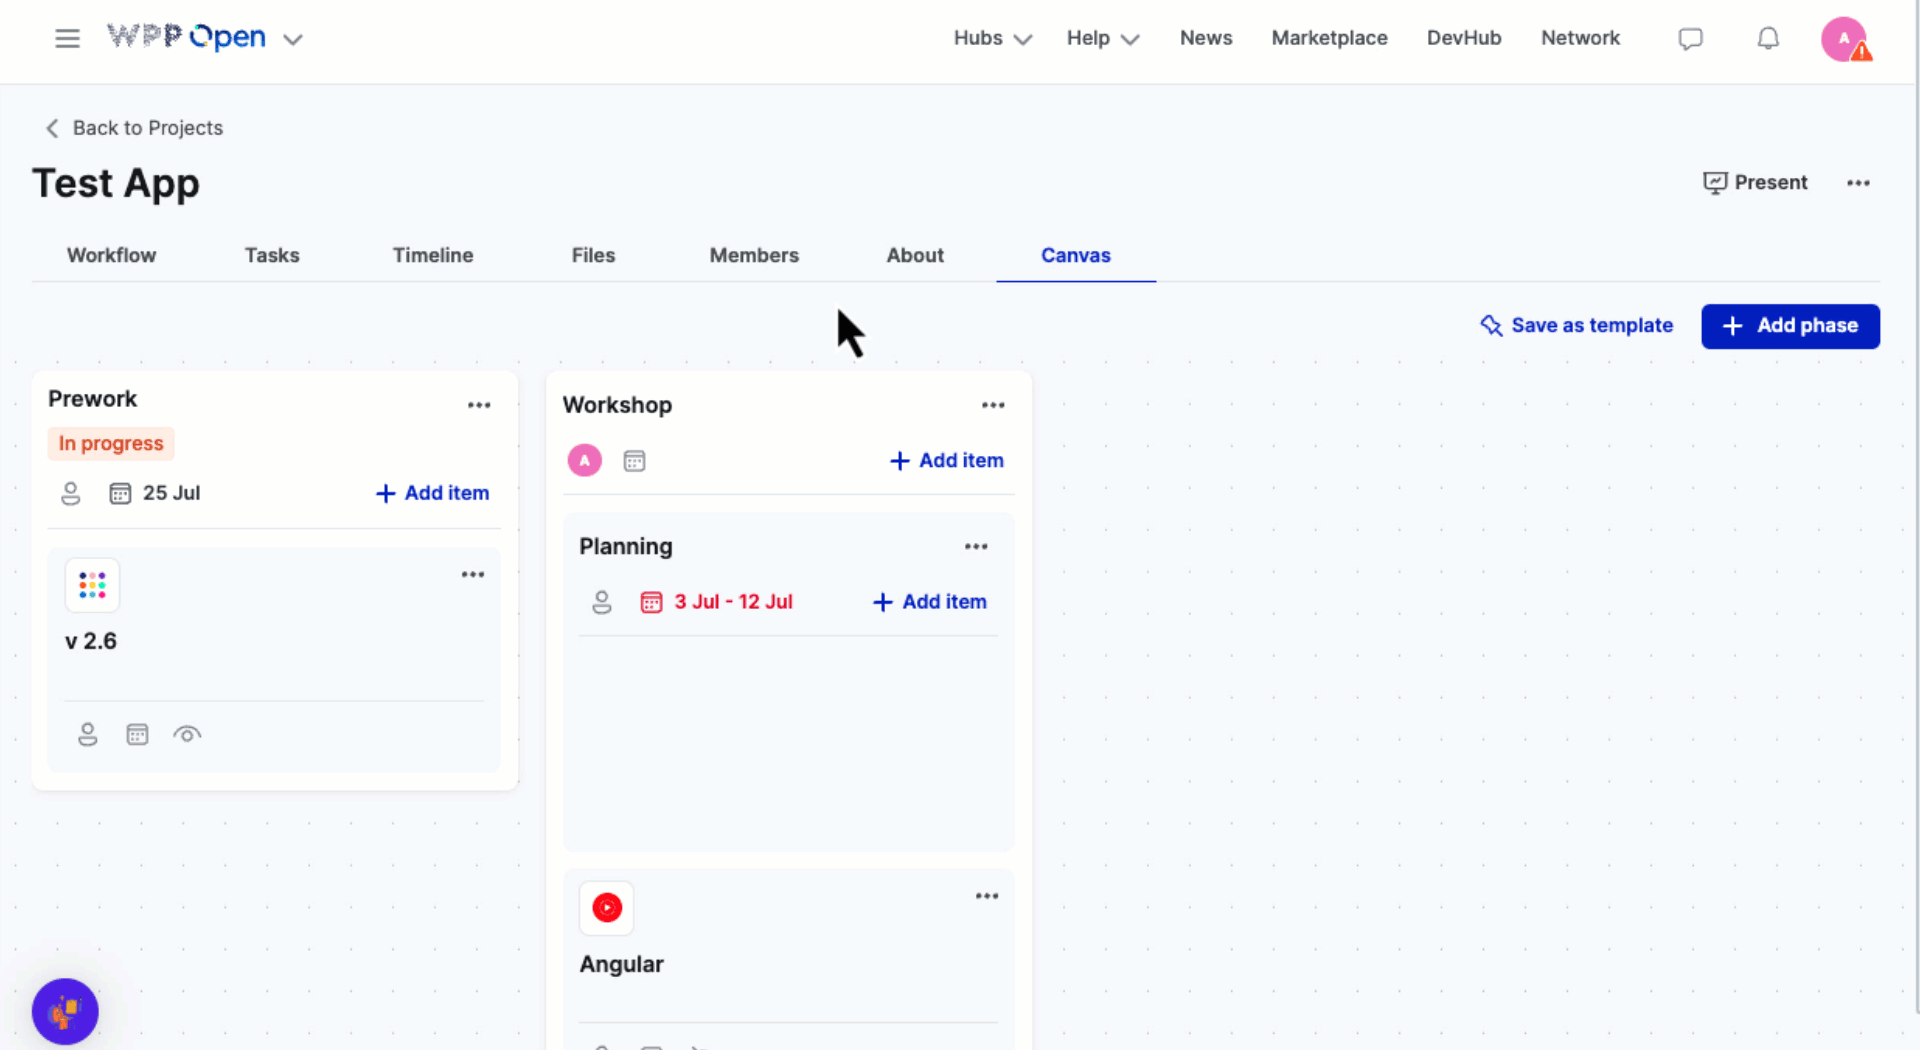Click the Workshop phase calendar icon
The image size is (1920, 1050).
coord(634,461)
